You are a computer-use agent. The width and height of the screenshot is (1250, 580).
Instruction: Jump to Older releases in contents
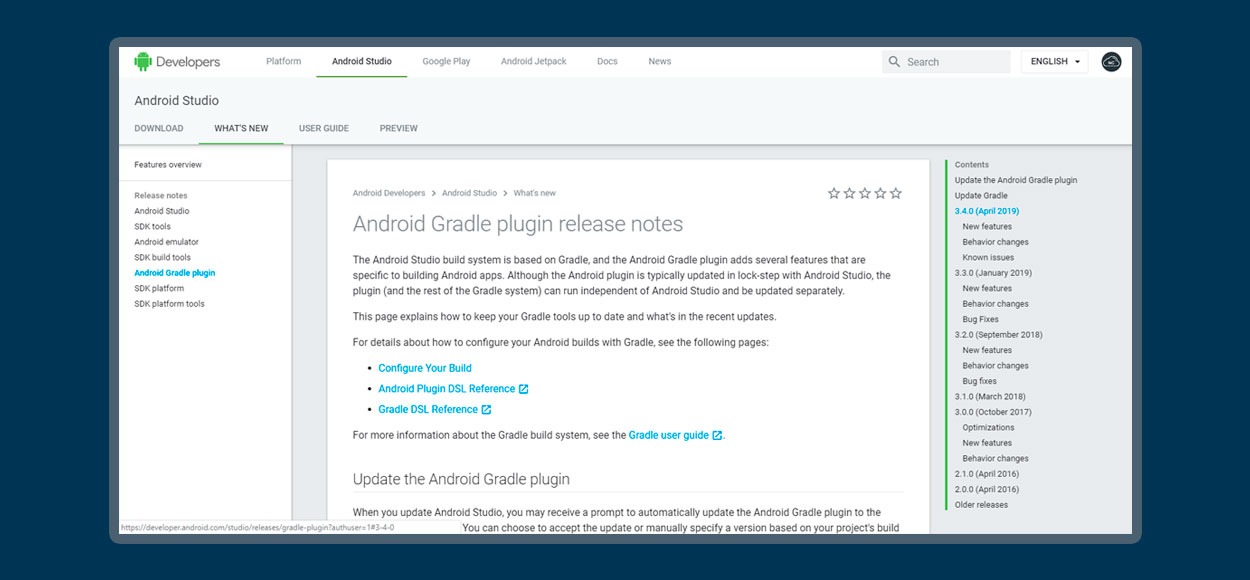click(x=981, y=505)
